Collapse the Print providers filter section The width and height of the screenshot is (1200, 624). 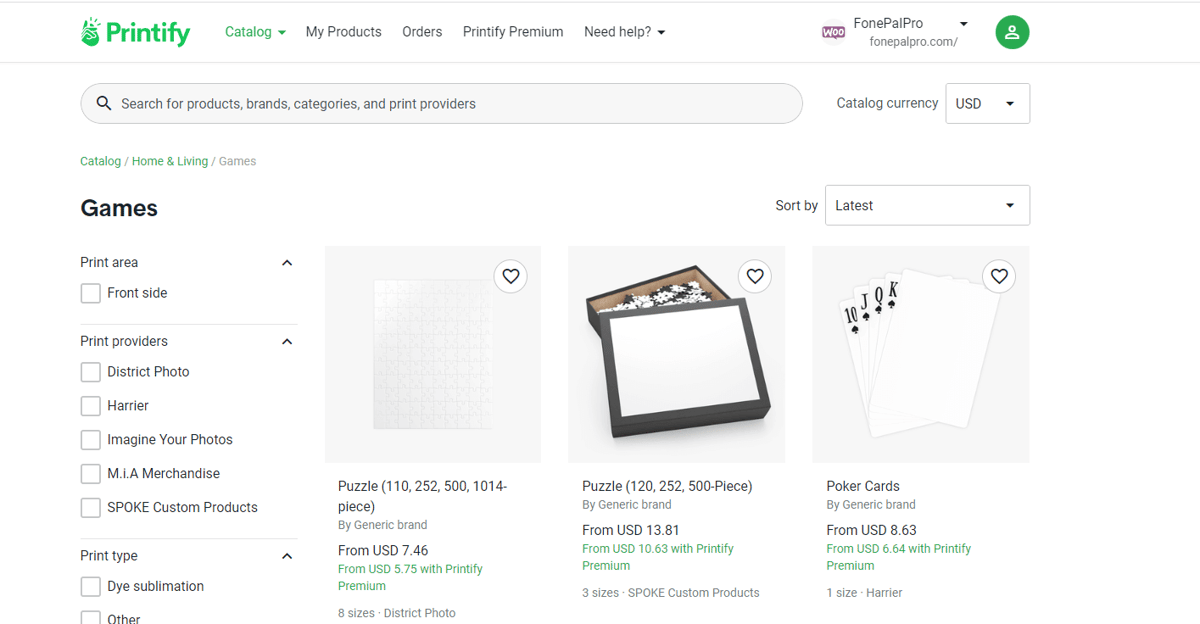click(x=287, y=341)
